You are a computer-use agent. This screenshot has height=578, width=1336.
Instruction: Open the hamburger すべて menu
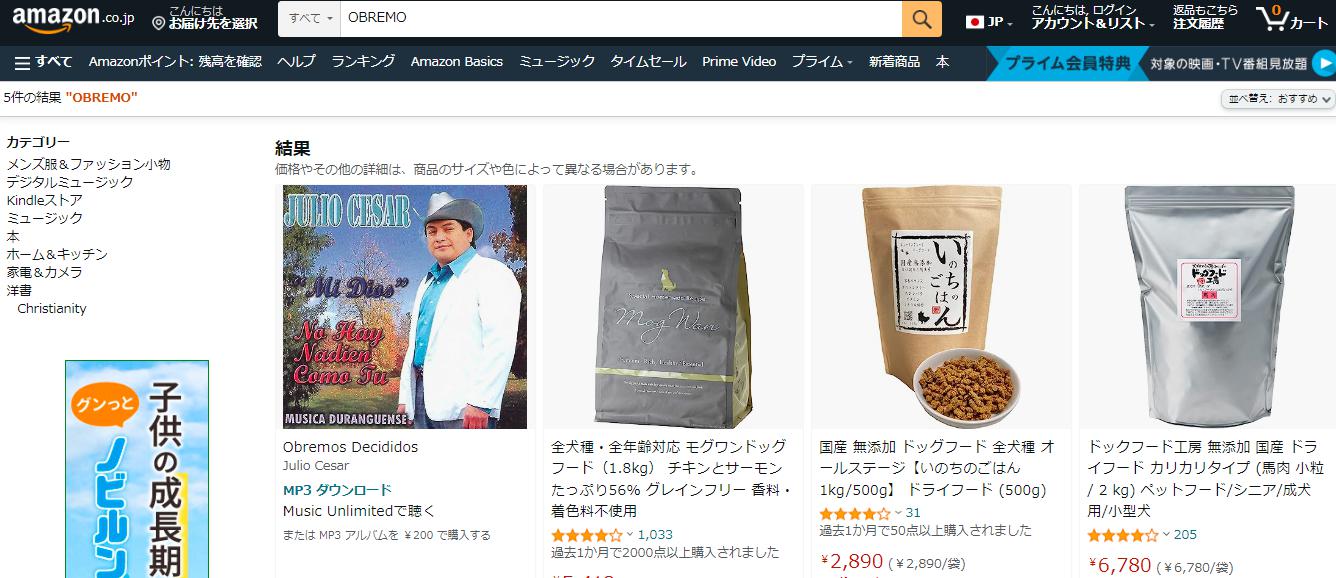(43, 62)
